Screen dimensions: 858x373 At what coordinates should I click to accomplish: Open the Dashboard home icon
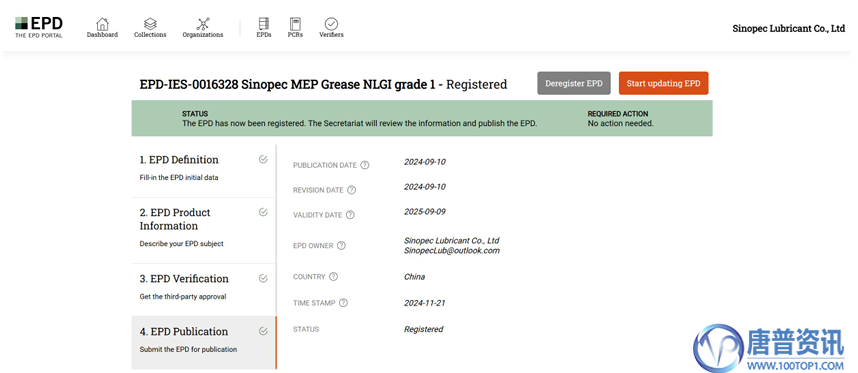click(x=102, y=24)
